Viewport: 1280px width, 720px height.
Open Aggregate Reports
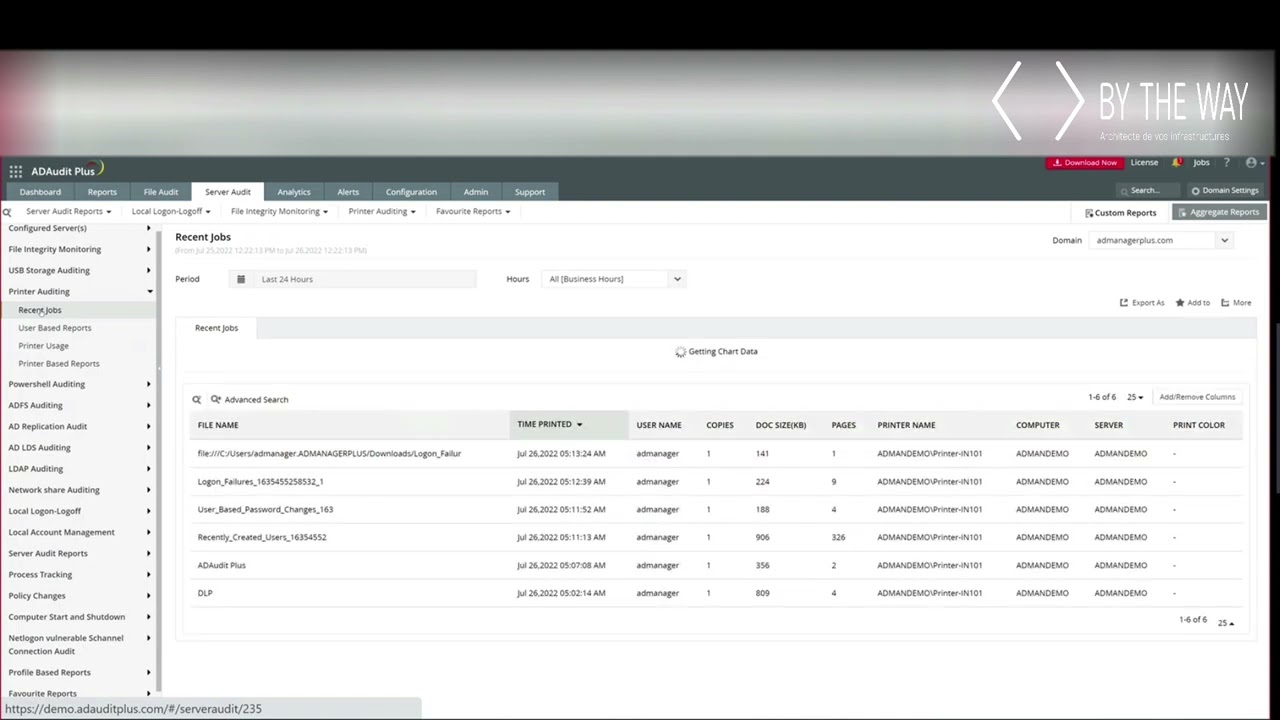(x=1218, y=212)
